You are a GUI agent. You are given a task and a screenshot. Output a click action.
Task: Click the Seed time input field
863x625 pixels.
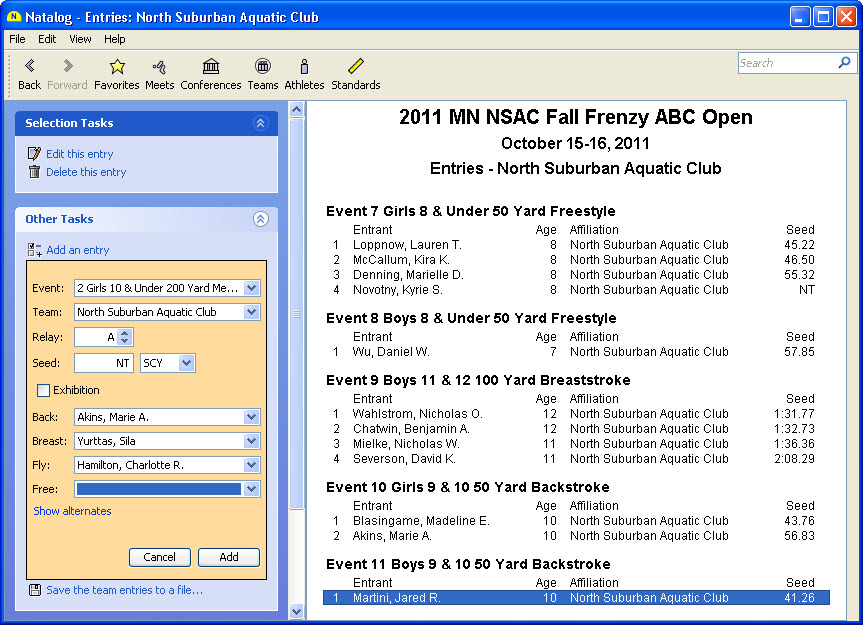[104, 363]
